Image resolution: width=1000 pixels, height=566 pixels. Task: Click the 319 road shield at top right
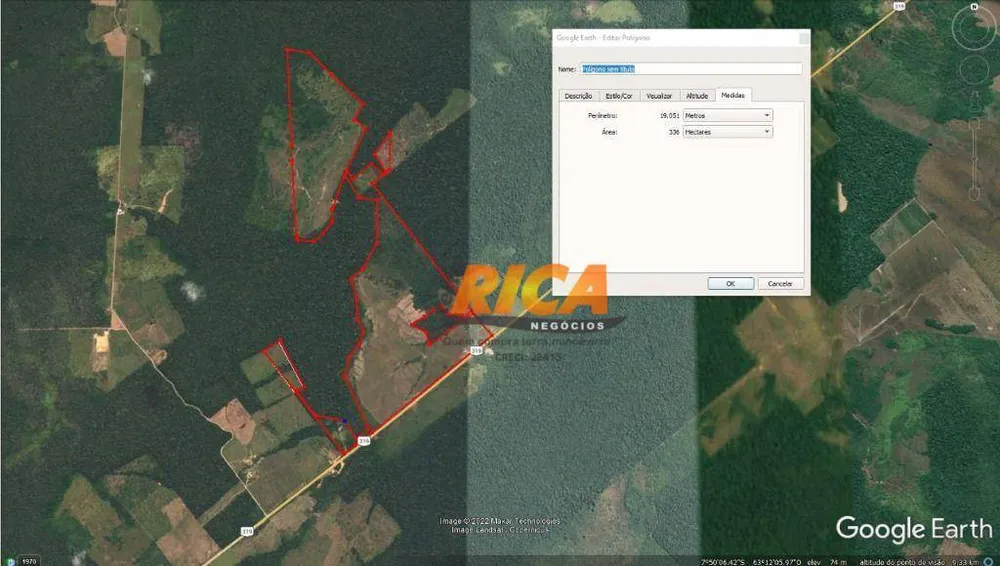pyautogui.click(x=899, y=6)
